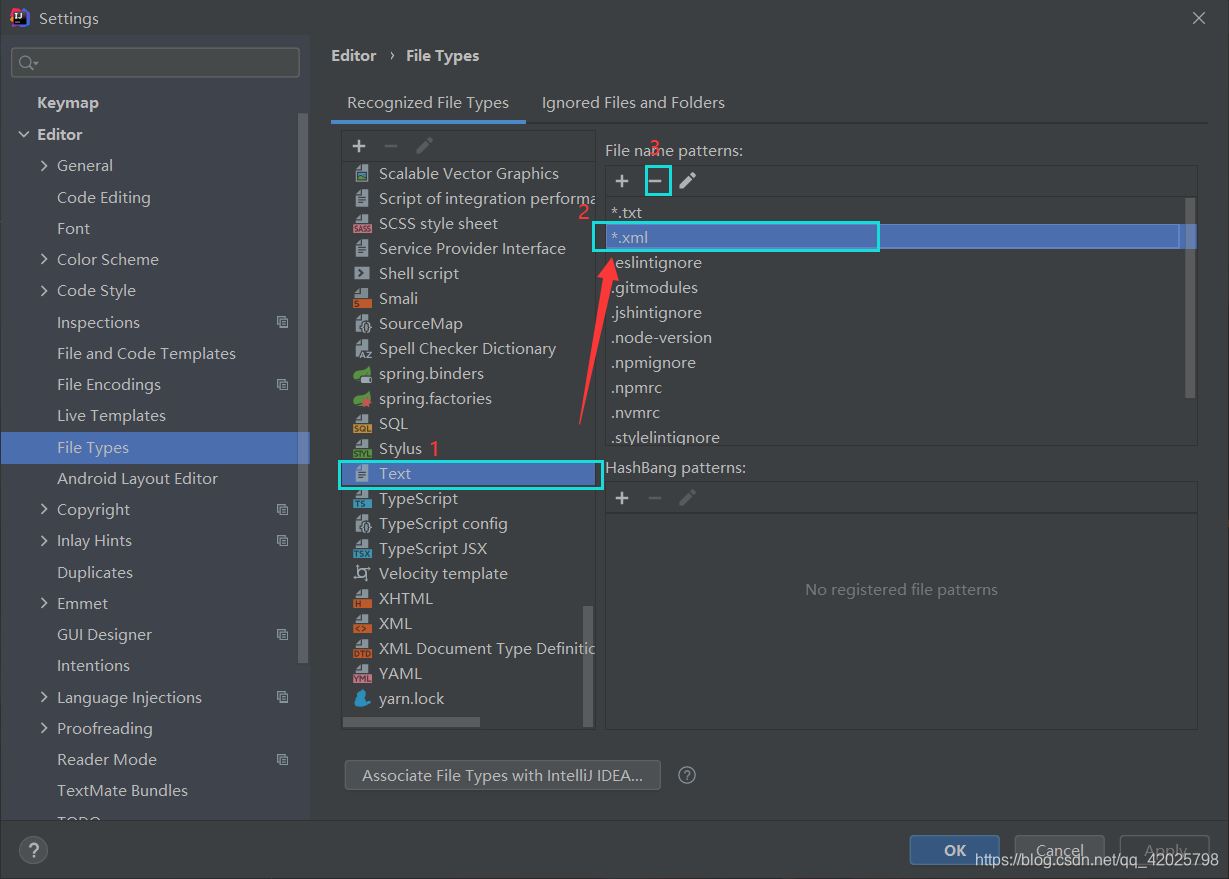Click the Smali file type icon
1229x879 pixels.
[x=362, y=299]
